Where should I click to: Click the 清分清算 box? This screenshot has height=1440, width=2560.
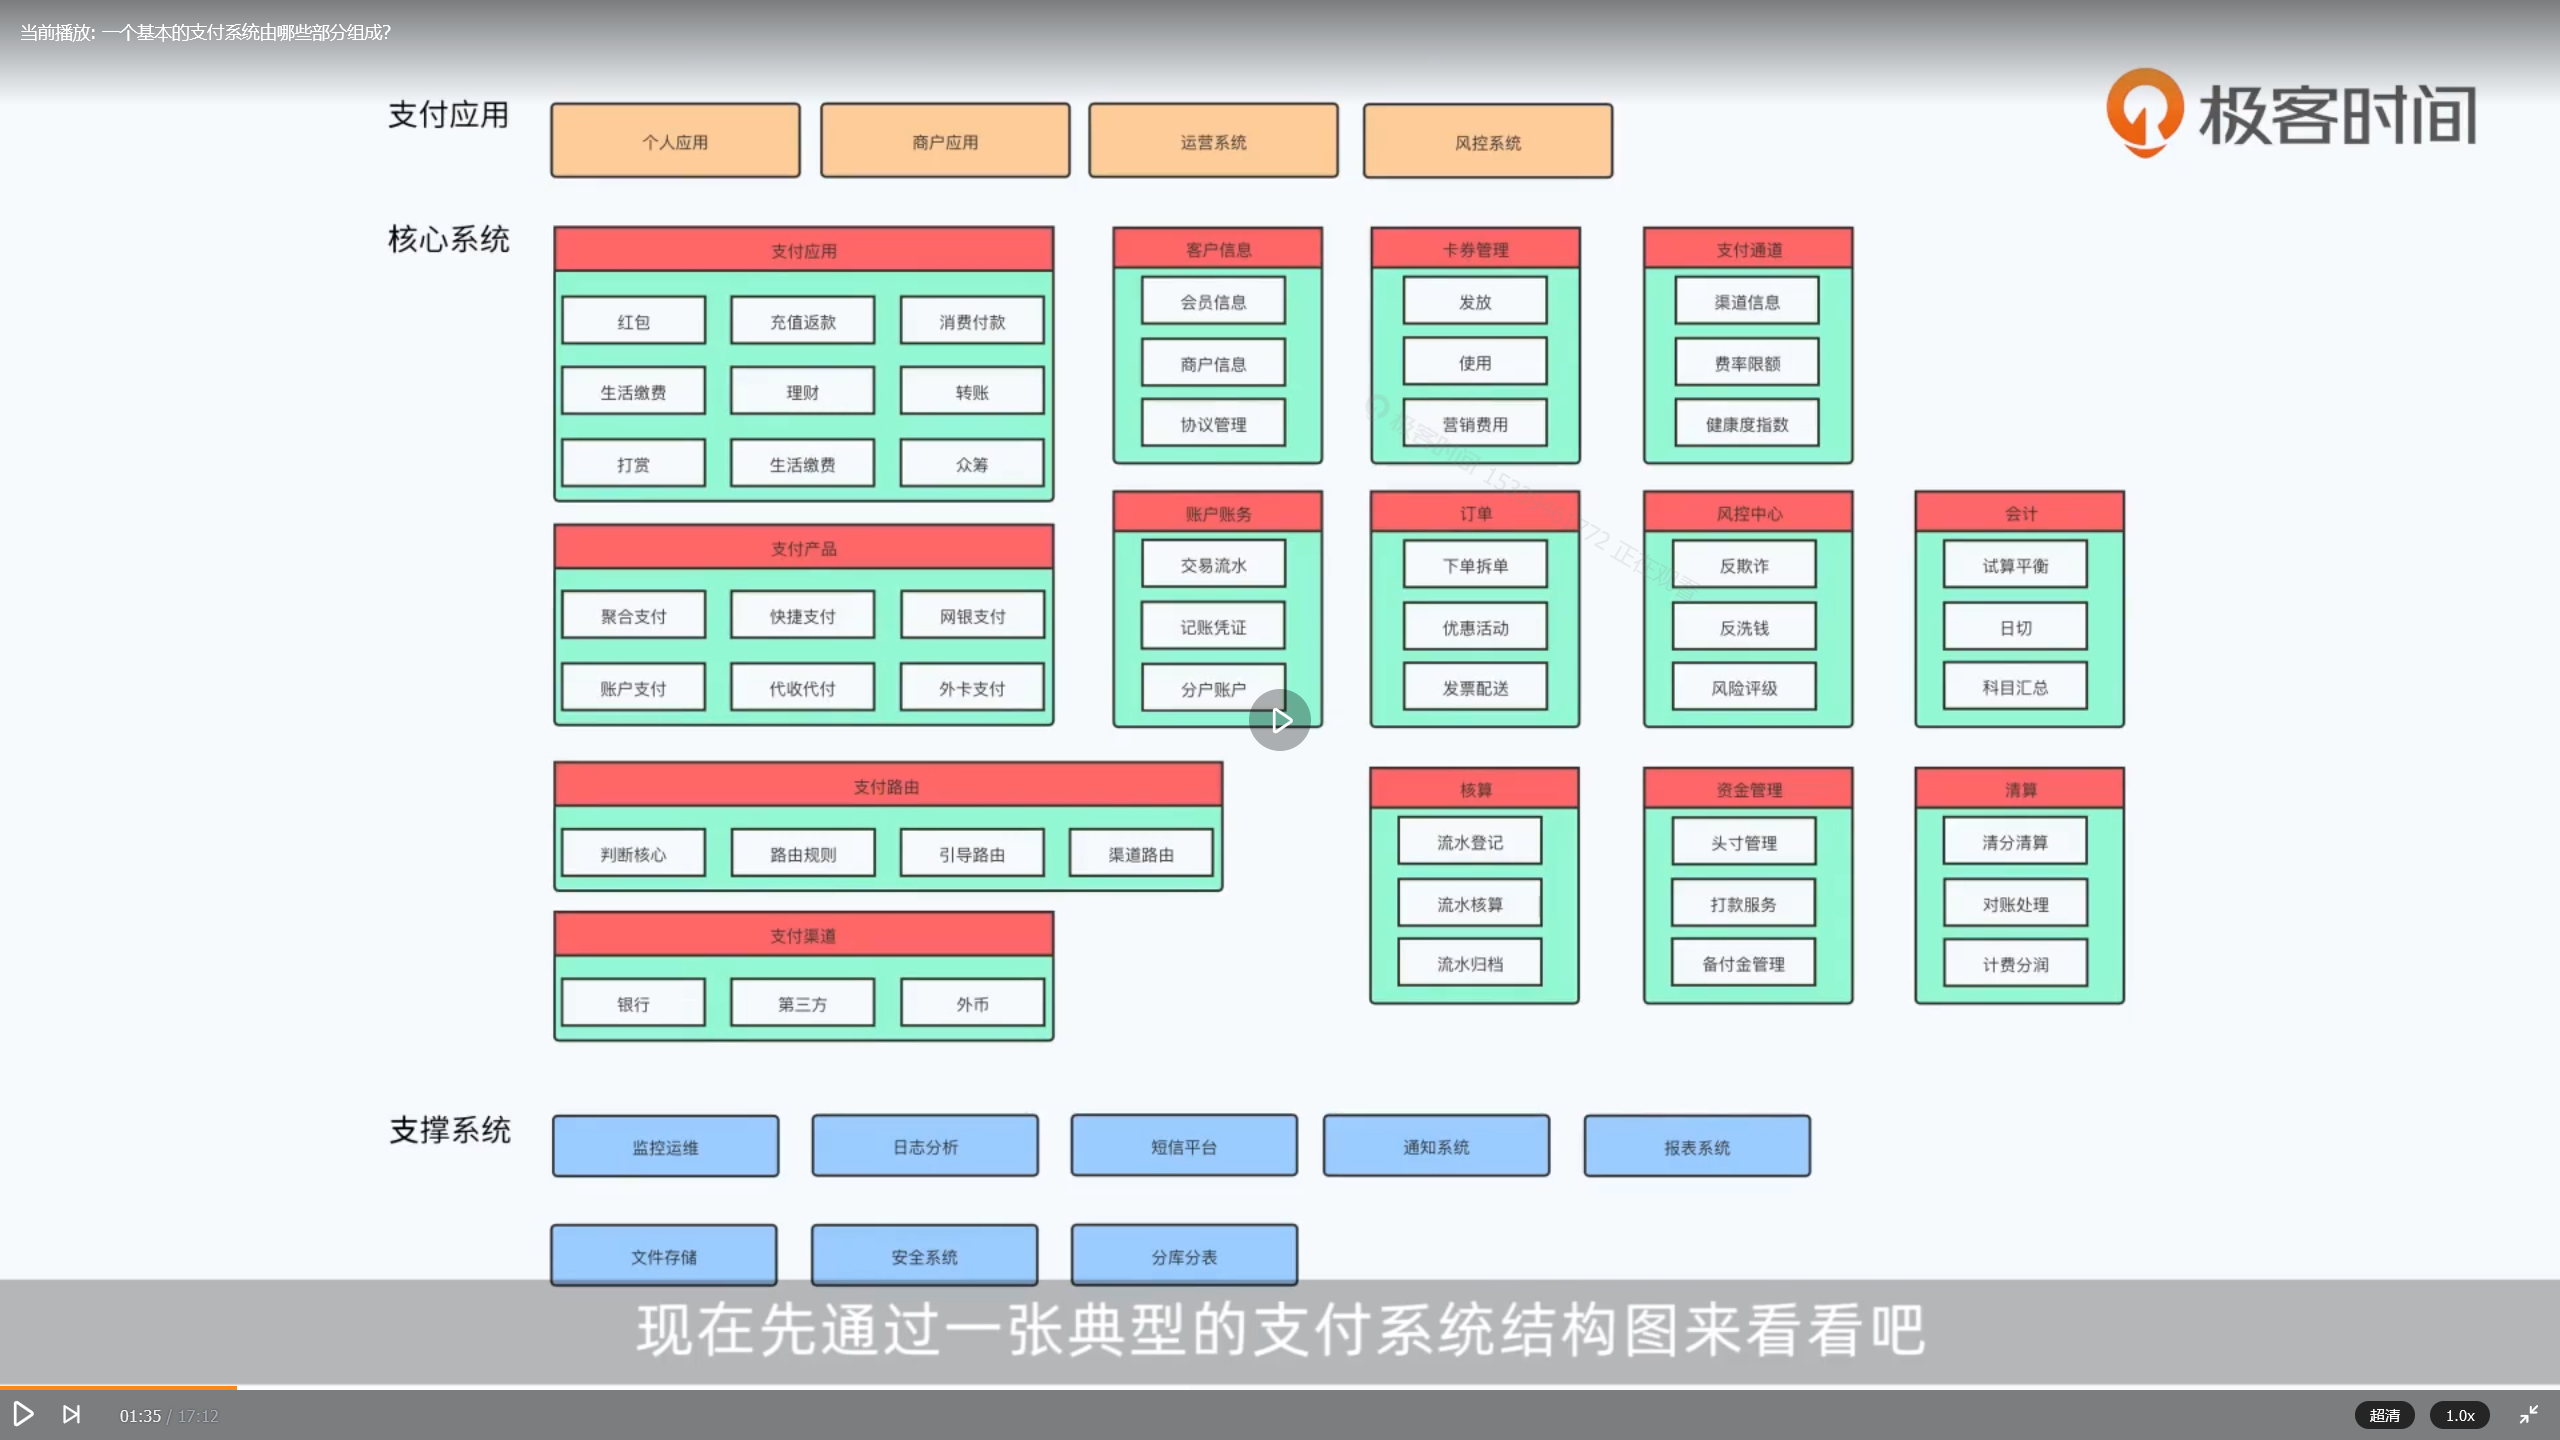[x=2015, y=842]
